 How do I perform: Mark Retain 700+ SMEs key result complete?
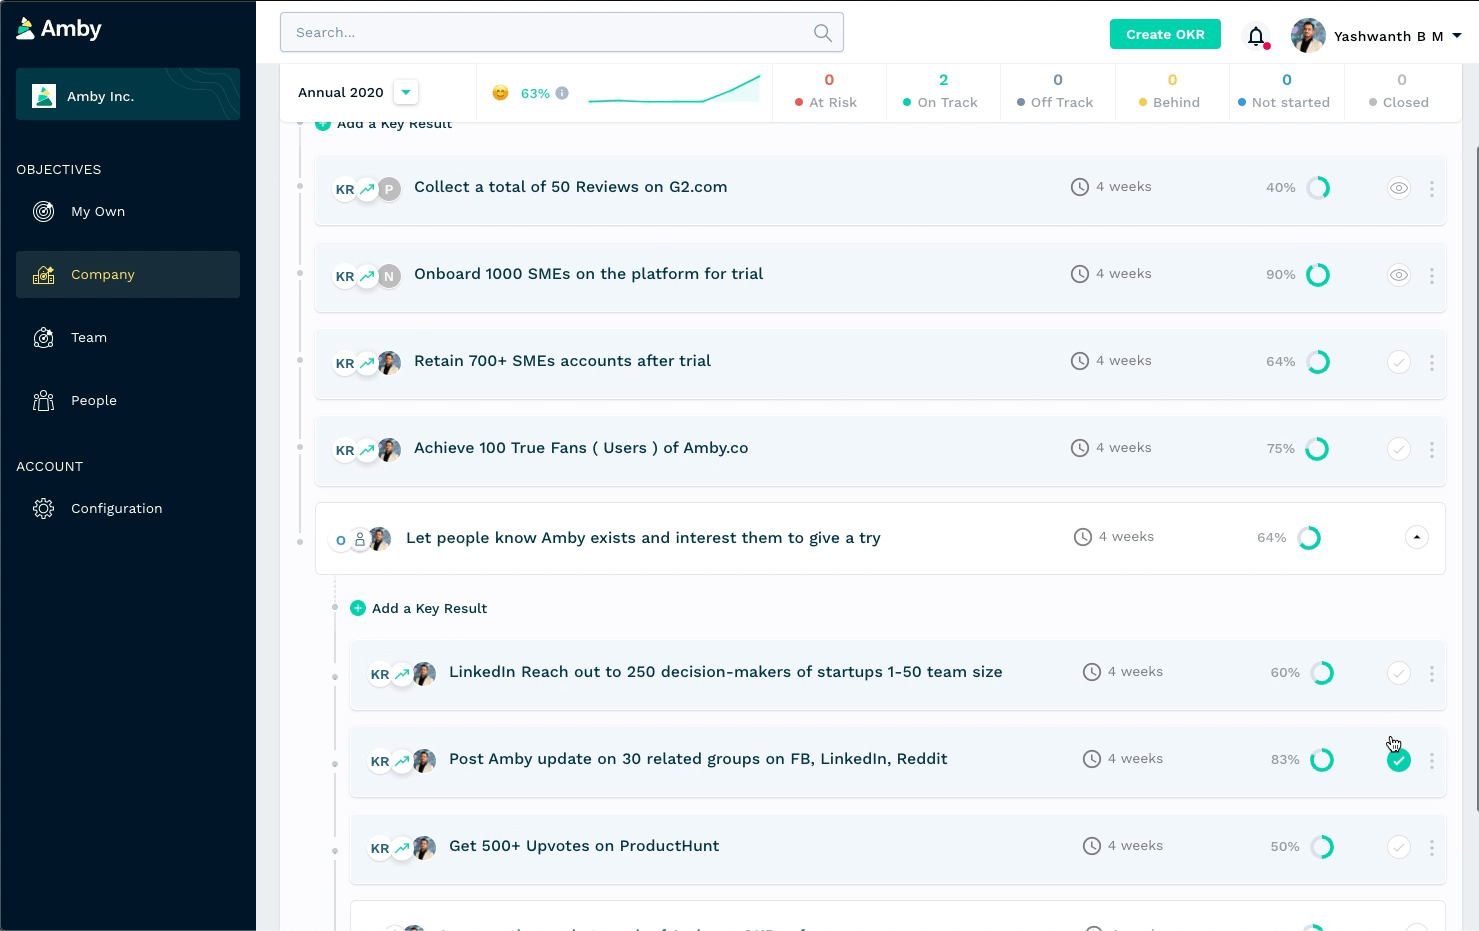1399,362
